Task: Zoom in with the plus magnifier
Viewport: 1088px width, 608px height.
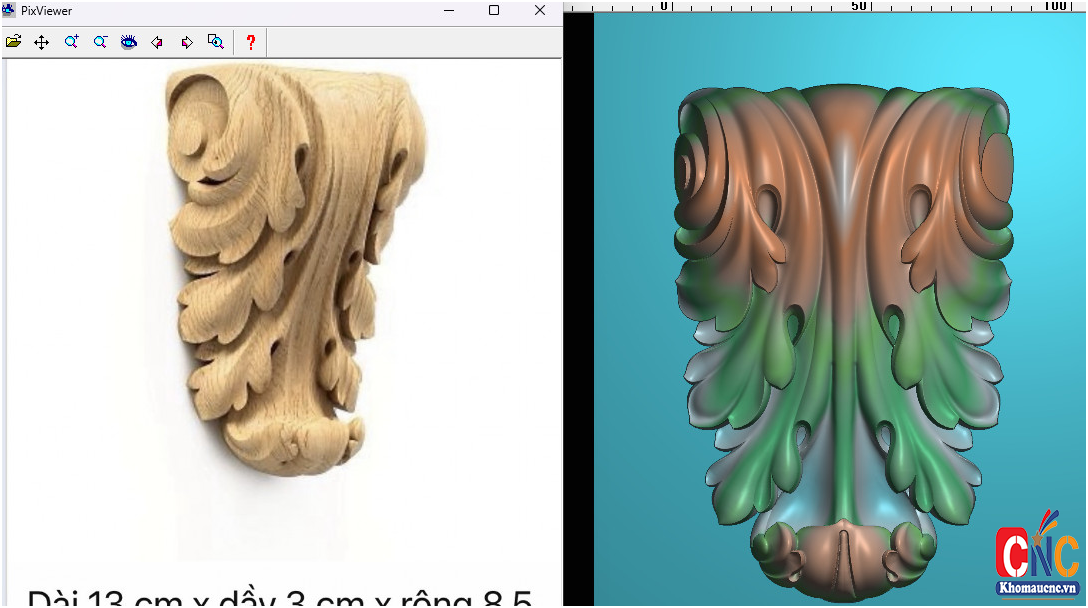Action: [71, 42]
